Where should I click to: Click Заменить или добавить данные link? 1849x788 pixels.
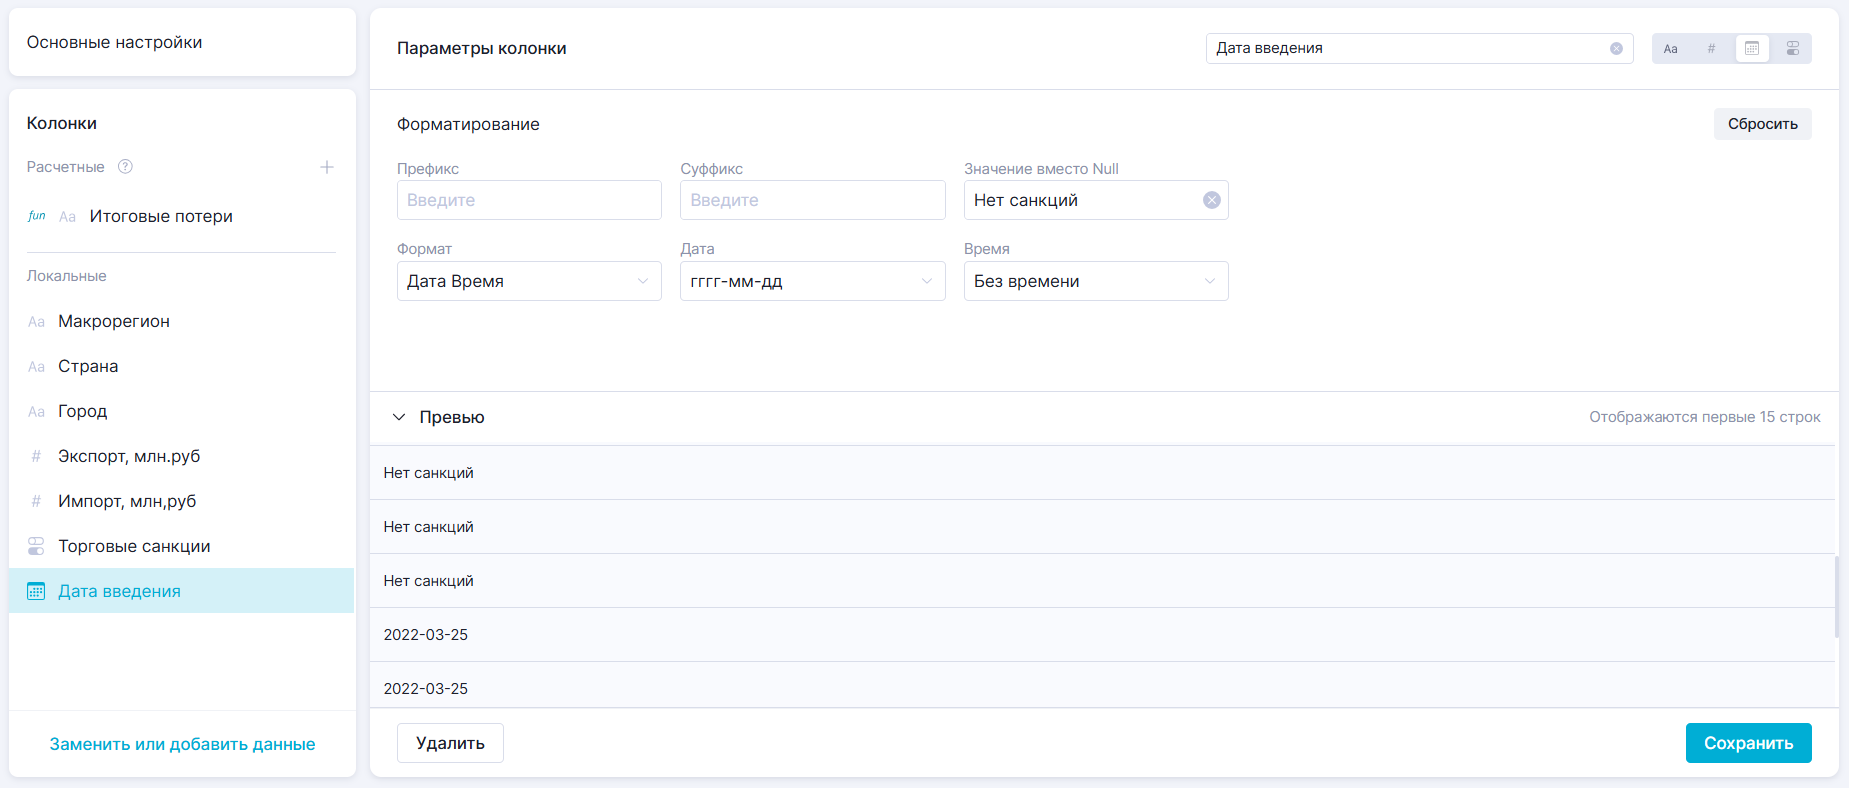[x=182, y=744]
